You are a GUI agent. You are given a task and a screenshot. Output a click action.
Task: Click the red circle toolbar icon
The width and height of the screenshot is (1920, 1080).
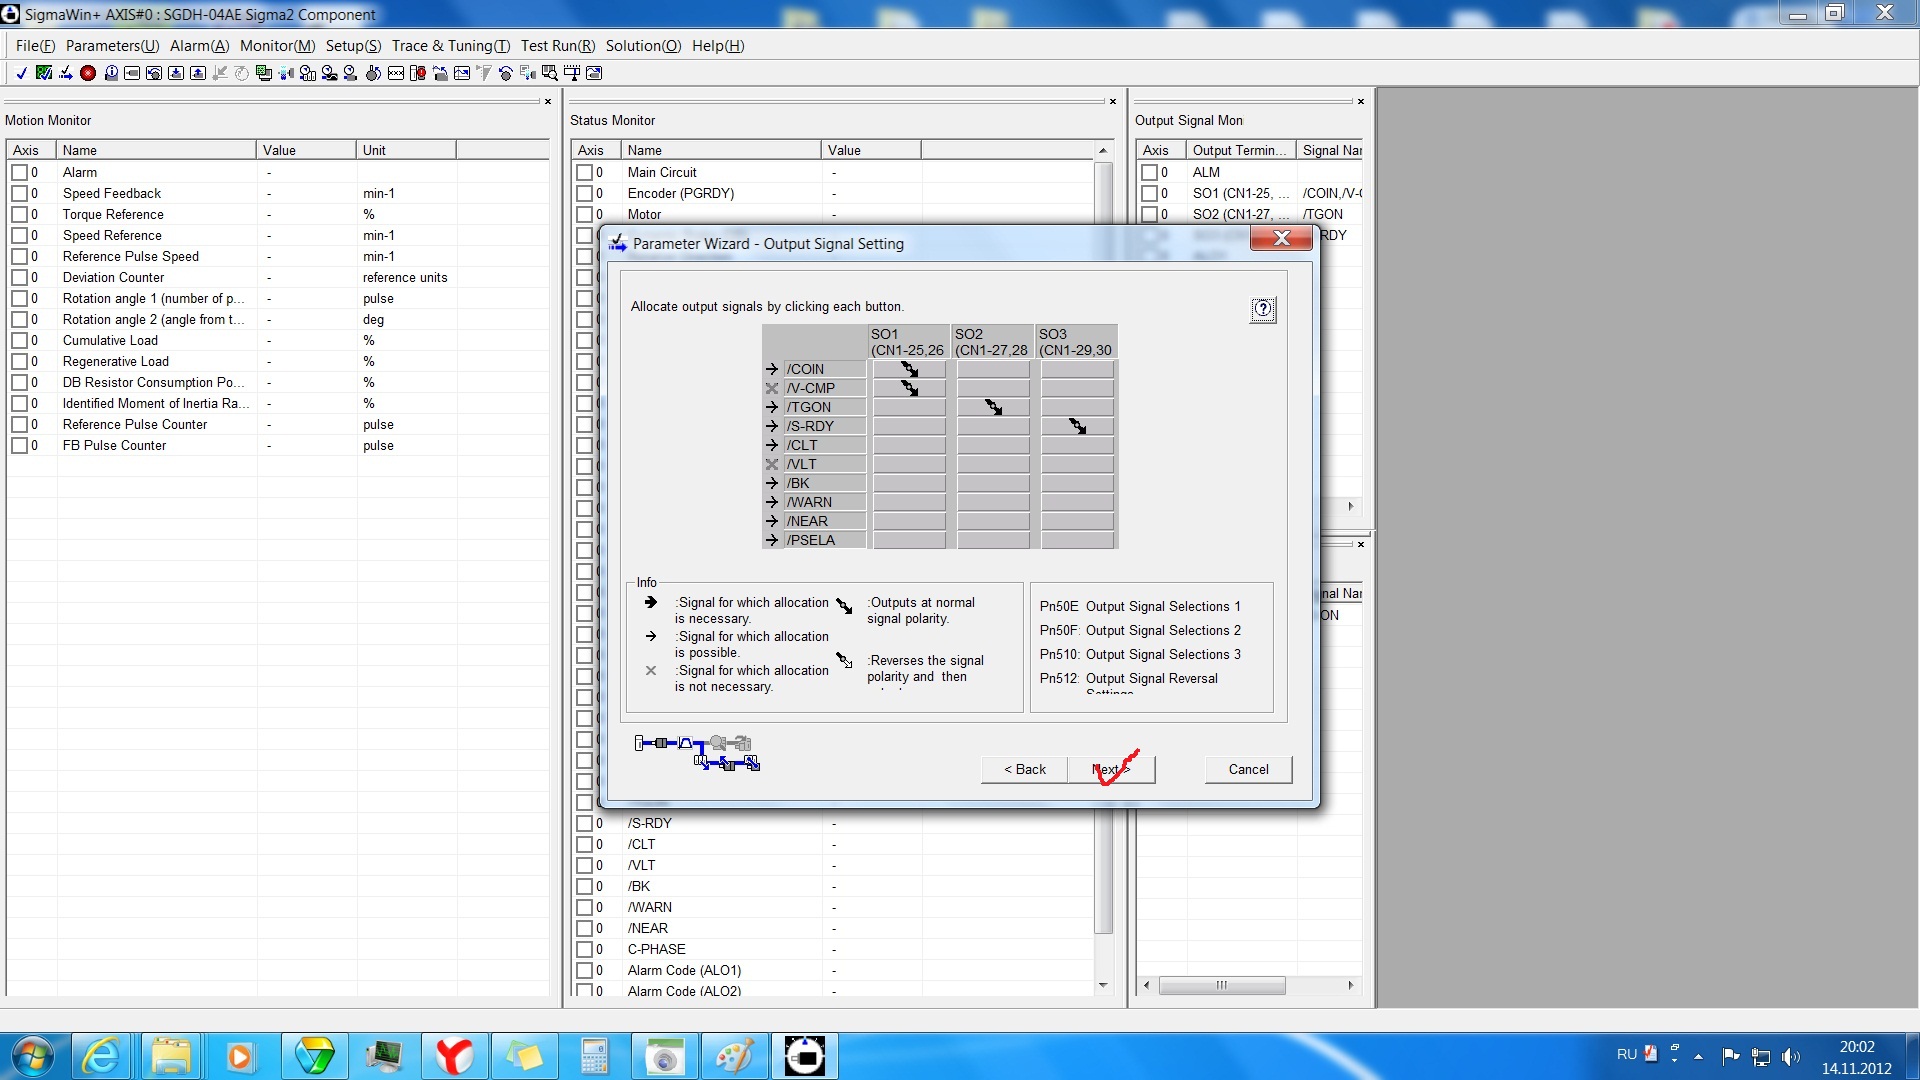(x=88, y=73)
